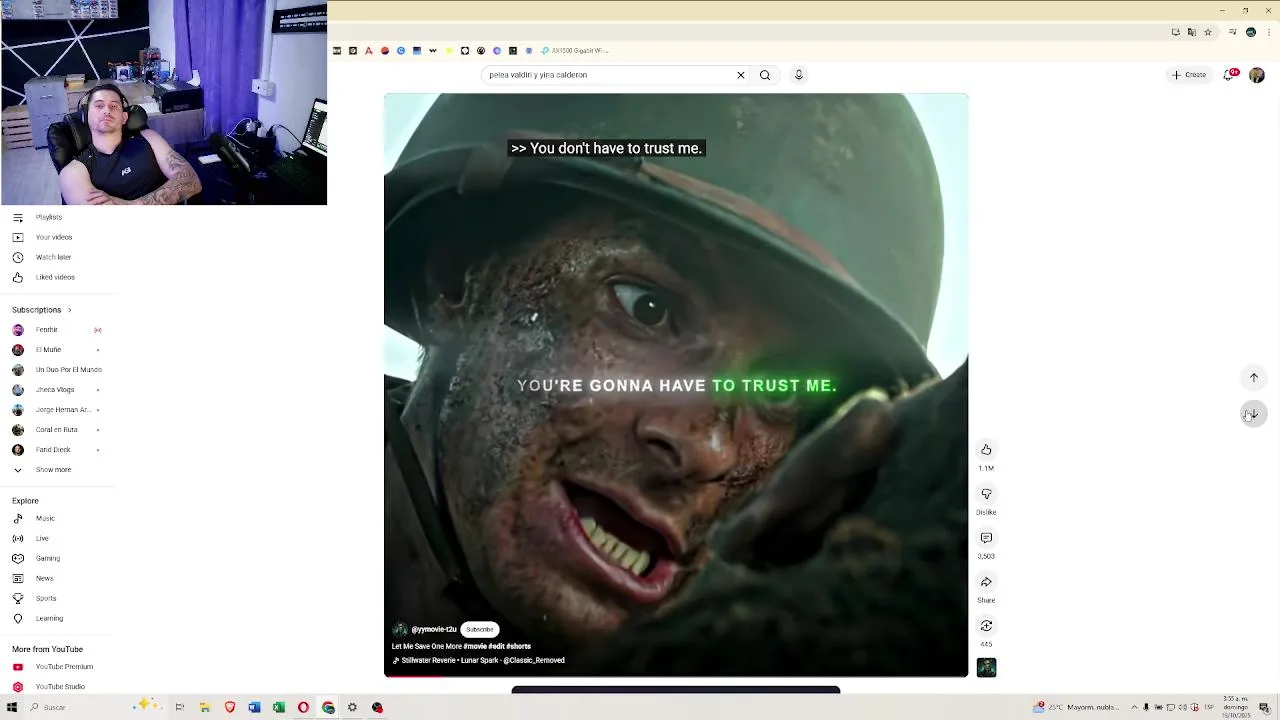
Task: Open Learning in the Explore section
Action: point(49,618)
